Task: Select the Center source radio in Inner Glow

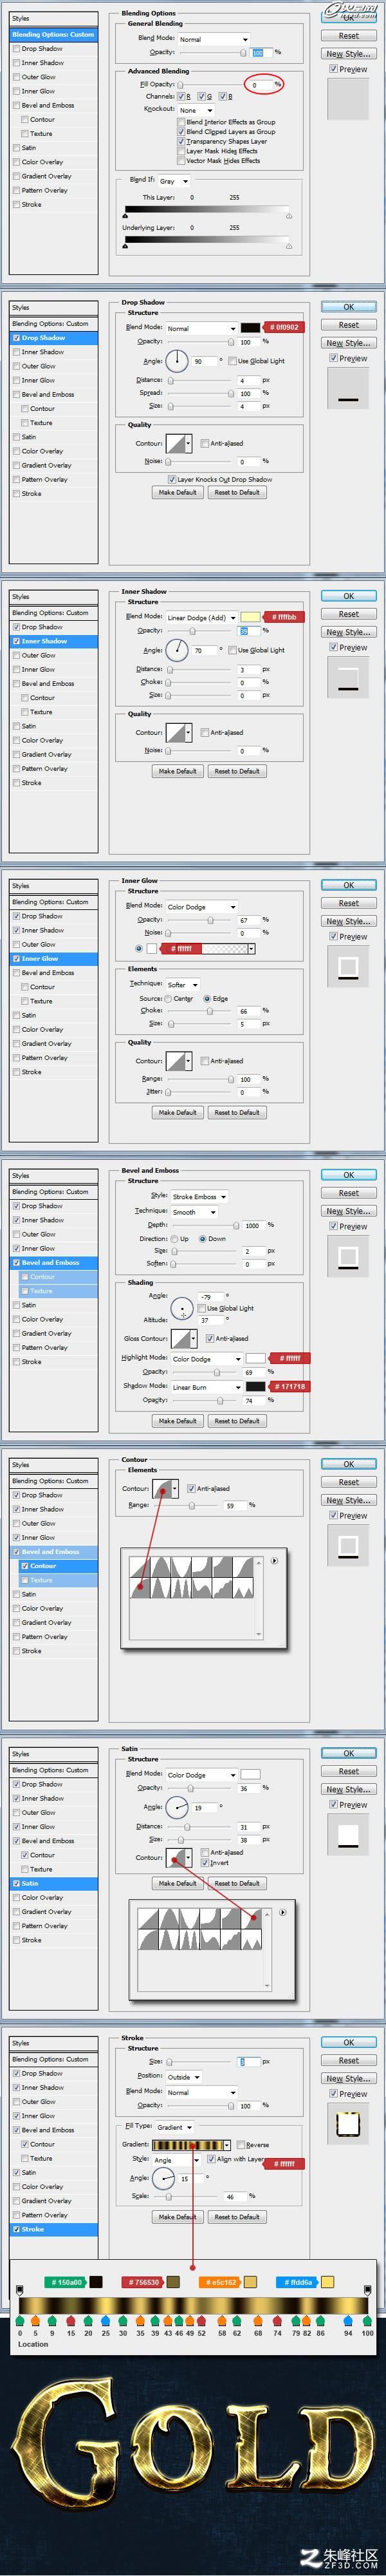Action: [x=168, y=998]
